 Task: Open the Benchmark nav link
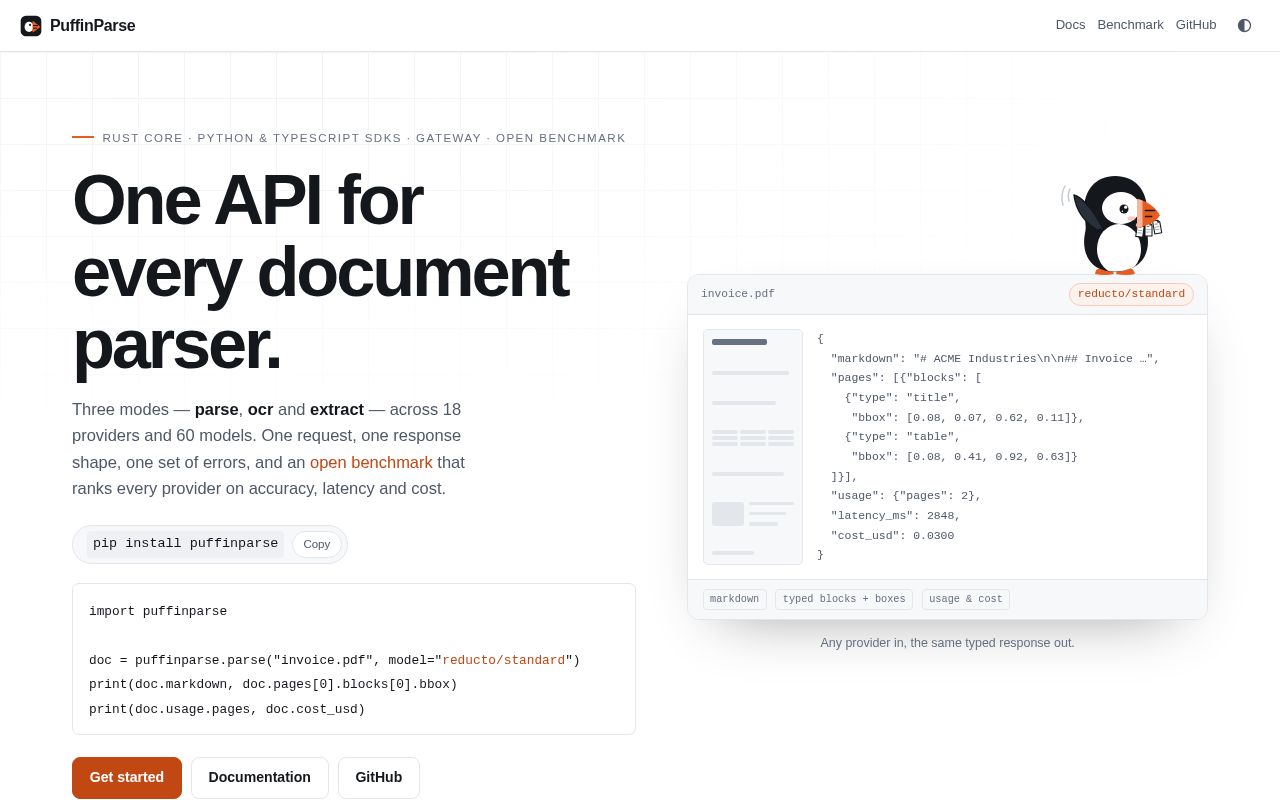(x=1130, y=25)
